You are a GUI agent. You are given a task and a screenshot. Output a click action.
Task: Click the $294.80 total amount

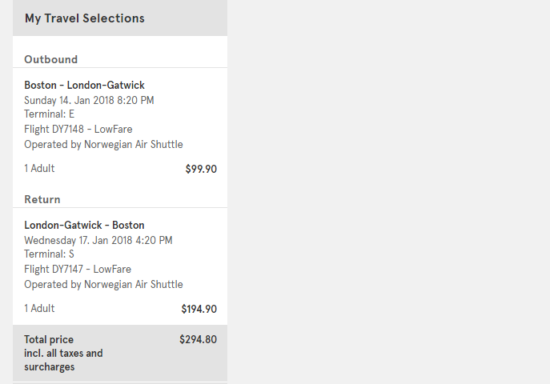click(198, 339)
